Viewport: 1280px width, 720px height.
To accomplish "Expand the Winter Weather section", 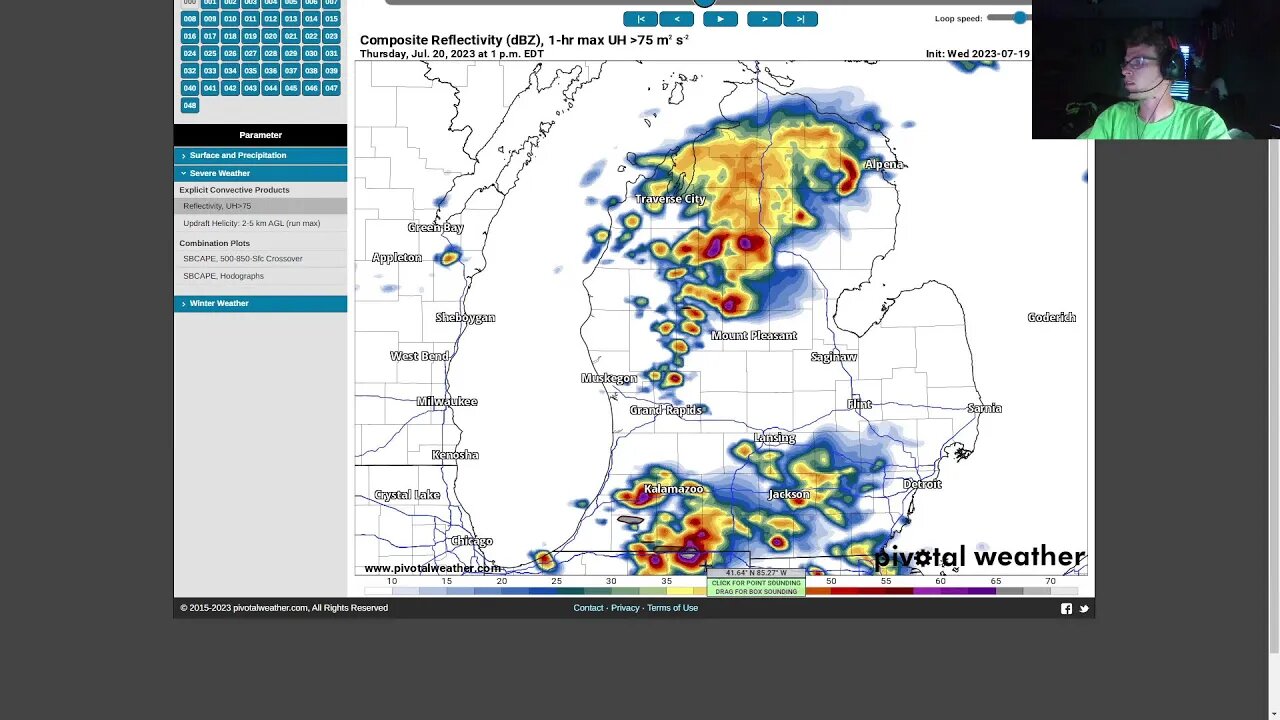I will click(260, 303).
